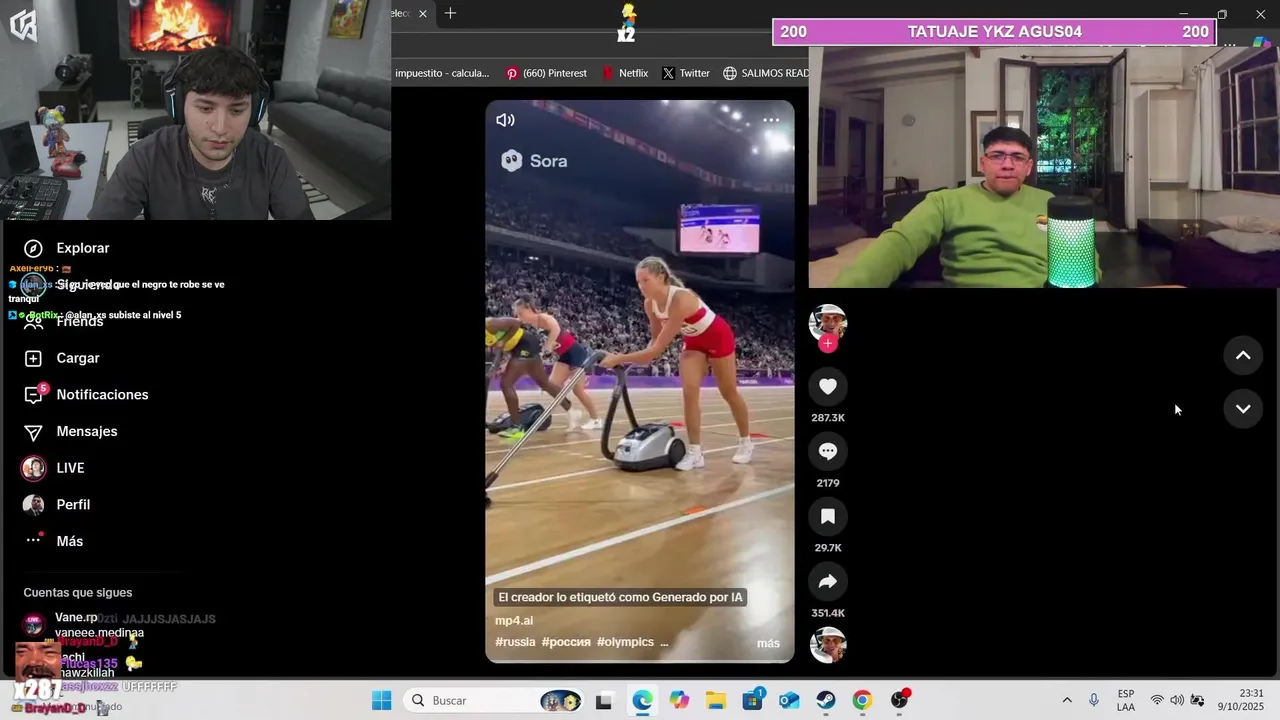Viewport: 1280px width, 720px height.
Task: Open the comments bubble showing 2179
Action: point(828,451)
